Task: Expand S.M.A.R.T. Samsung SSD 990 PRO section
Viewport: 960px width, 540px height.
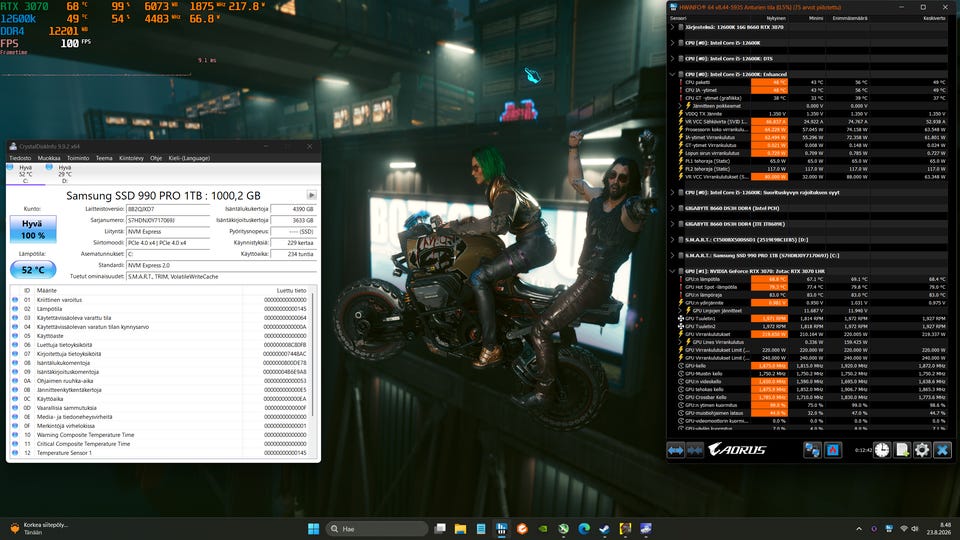Action: point(673,255)
